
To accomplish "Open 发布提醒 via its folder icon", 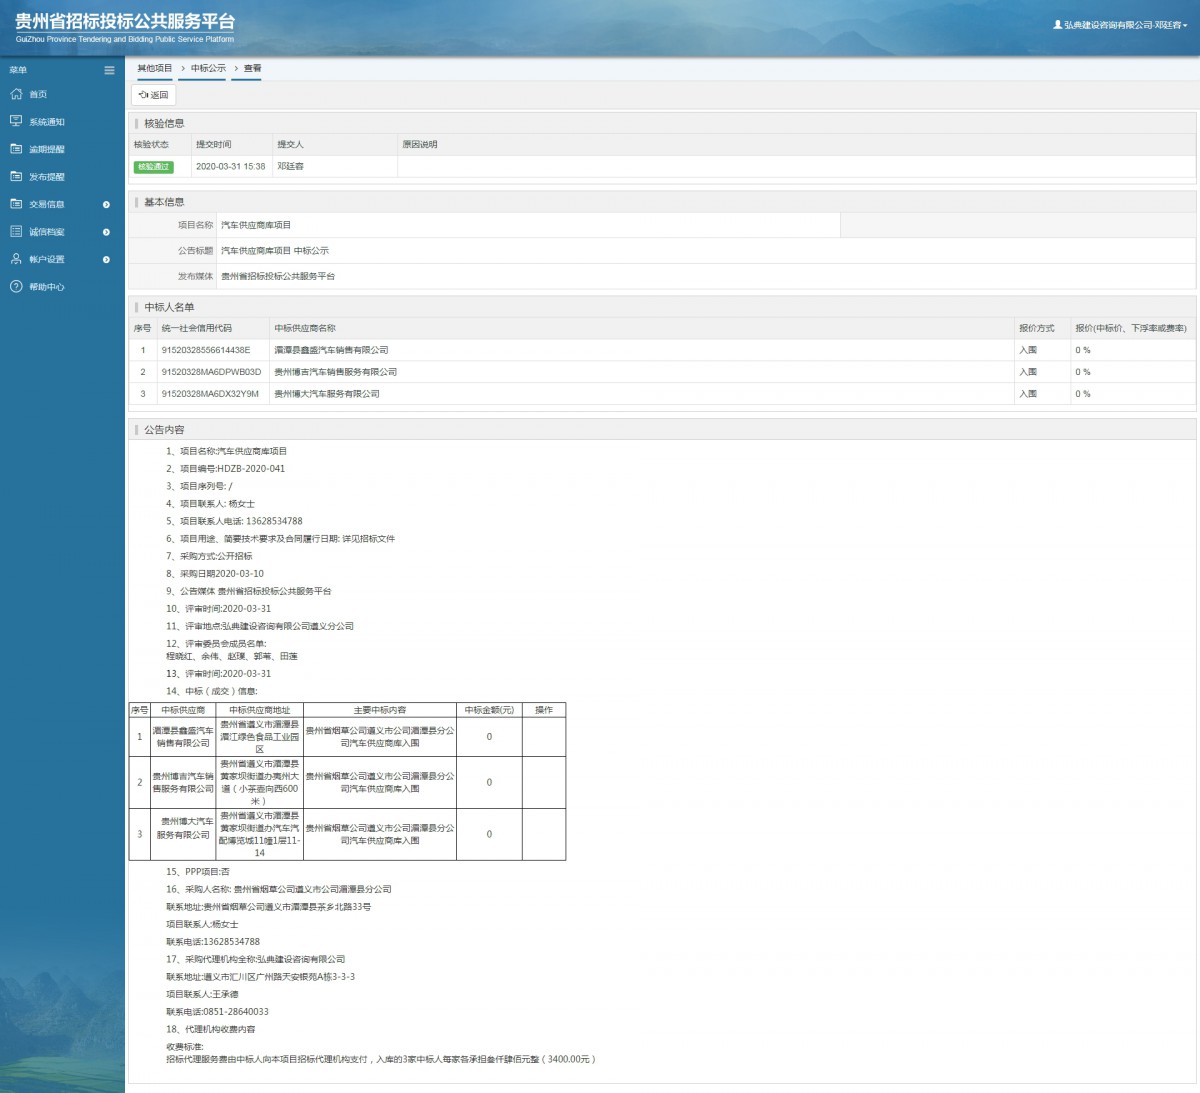I will 16,176.
